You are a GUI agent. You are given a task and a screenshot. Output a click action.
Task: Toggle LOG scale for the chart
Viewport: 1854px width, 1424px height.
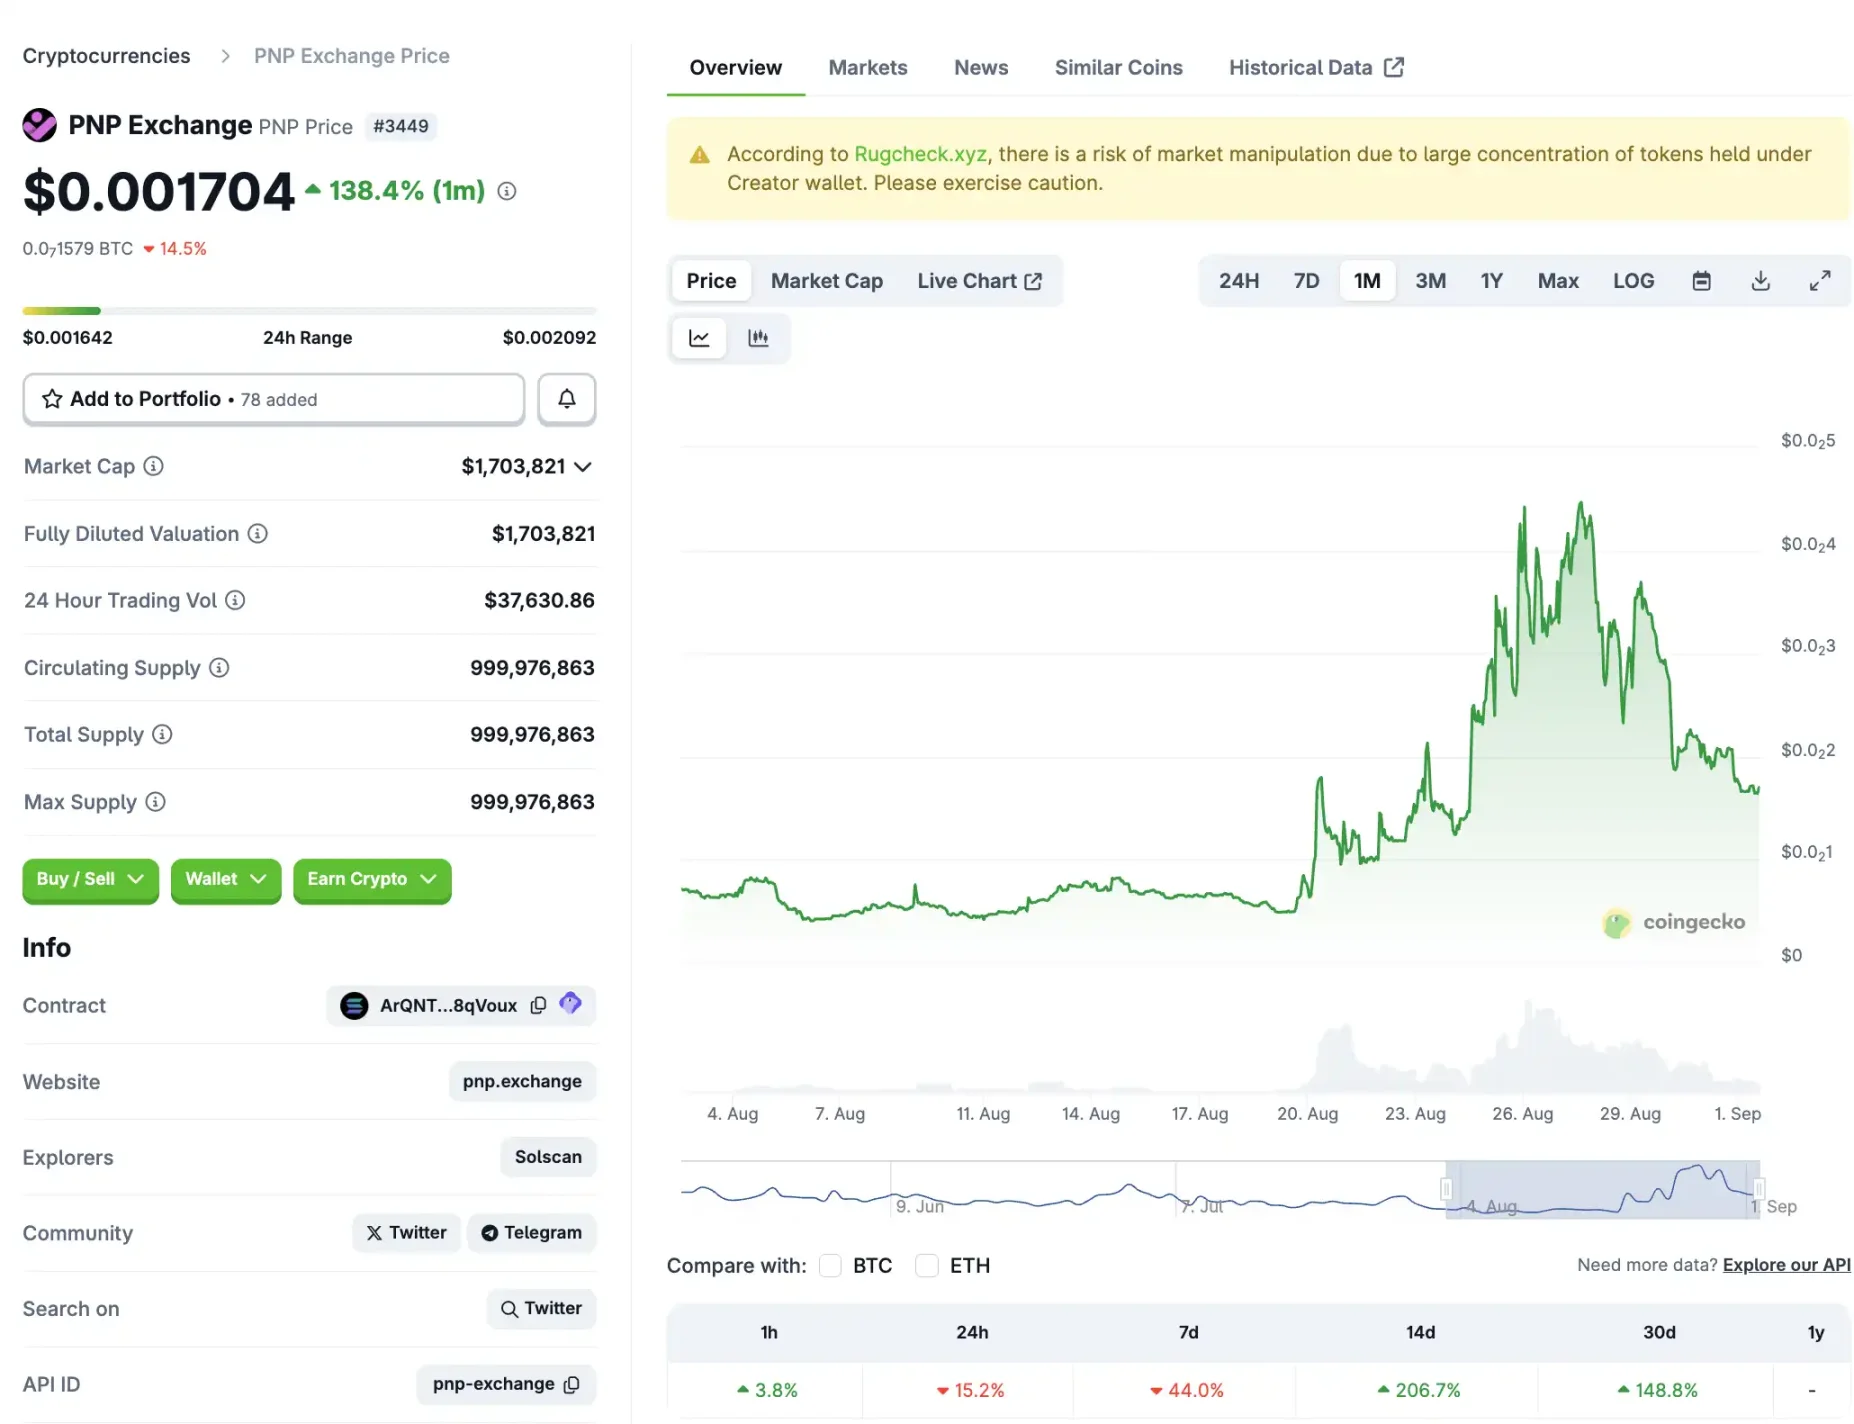[x=1633, y=280]
